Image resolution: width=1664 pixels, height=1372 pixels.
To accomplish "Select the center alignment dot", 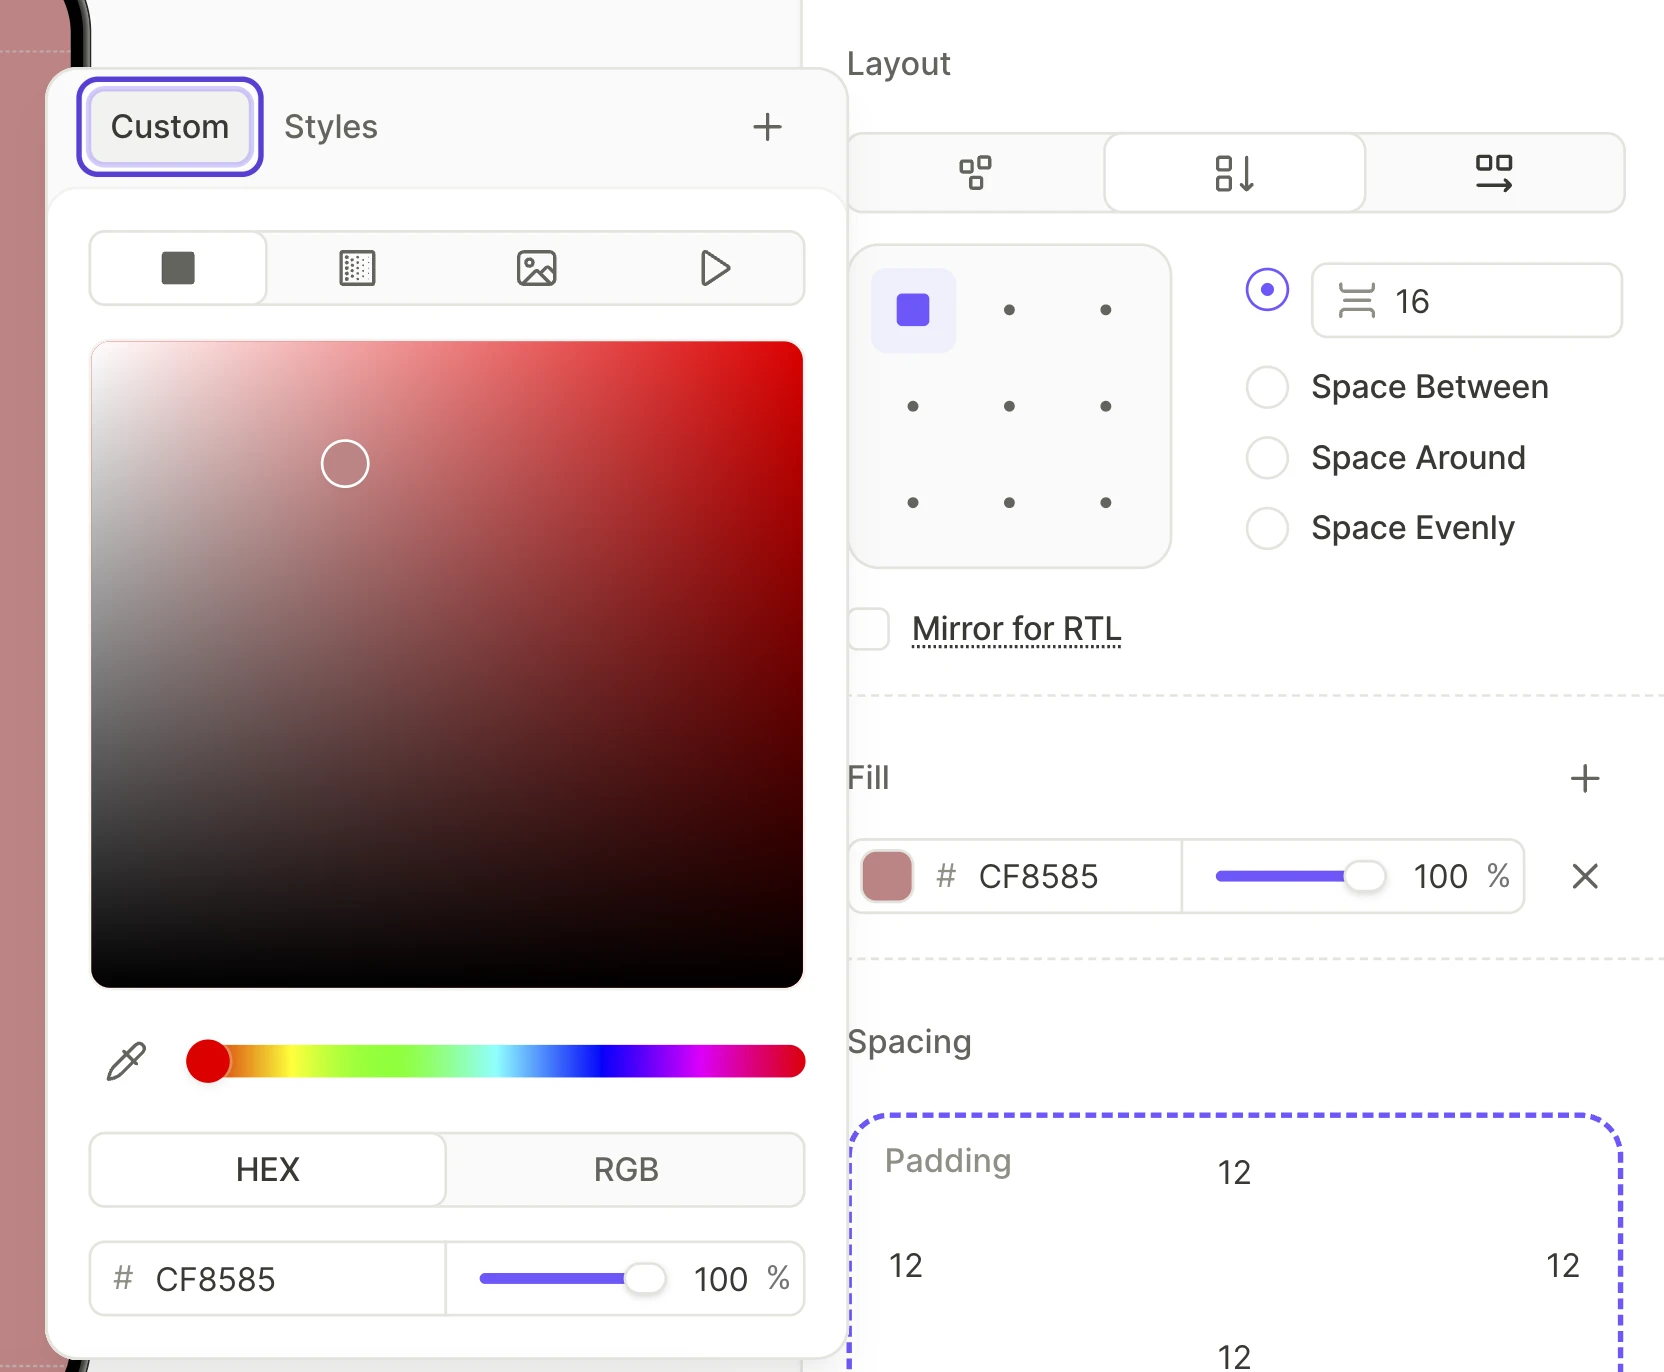I will (1009, 406).
